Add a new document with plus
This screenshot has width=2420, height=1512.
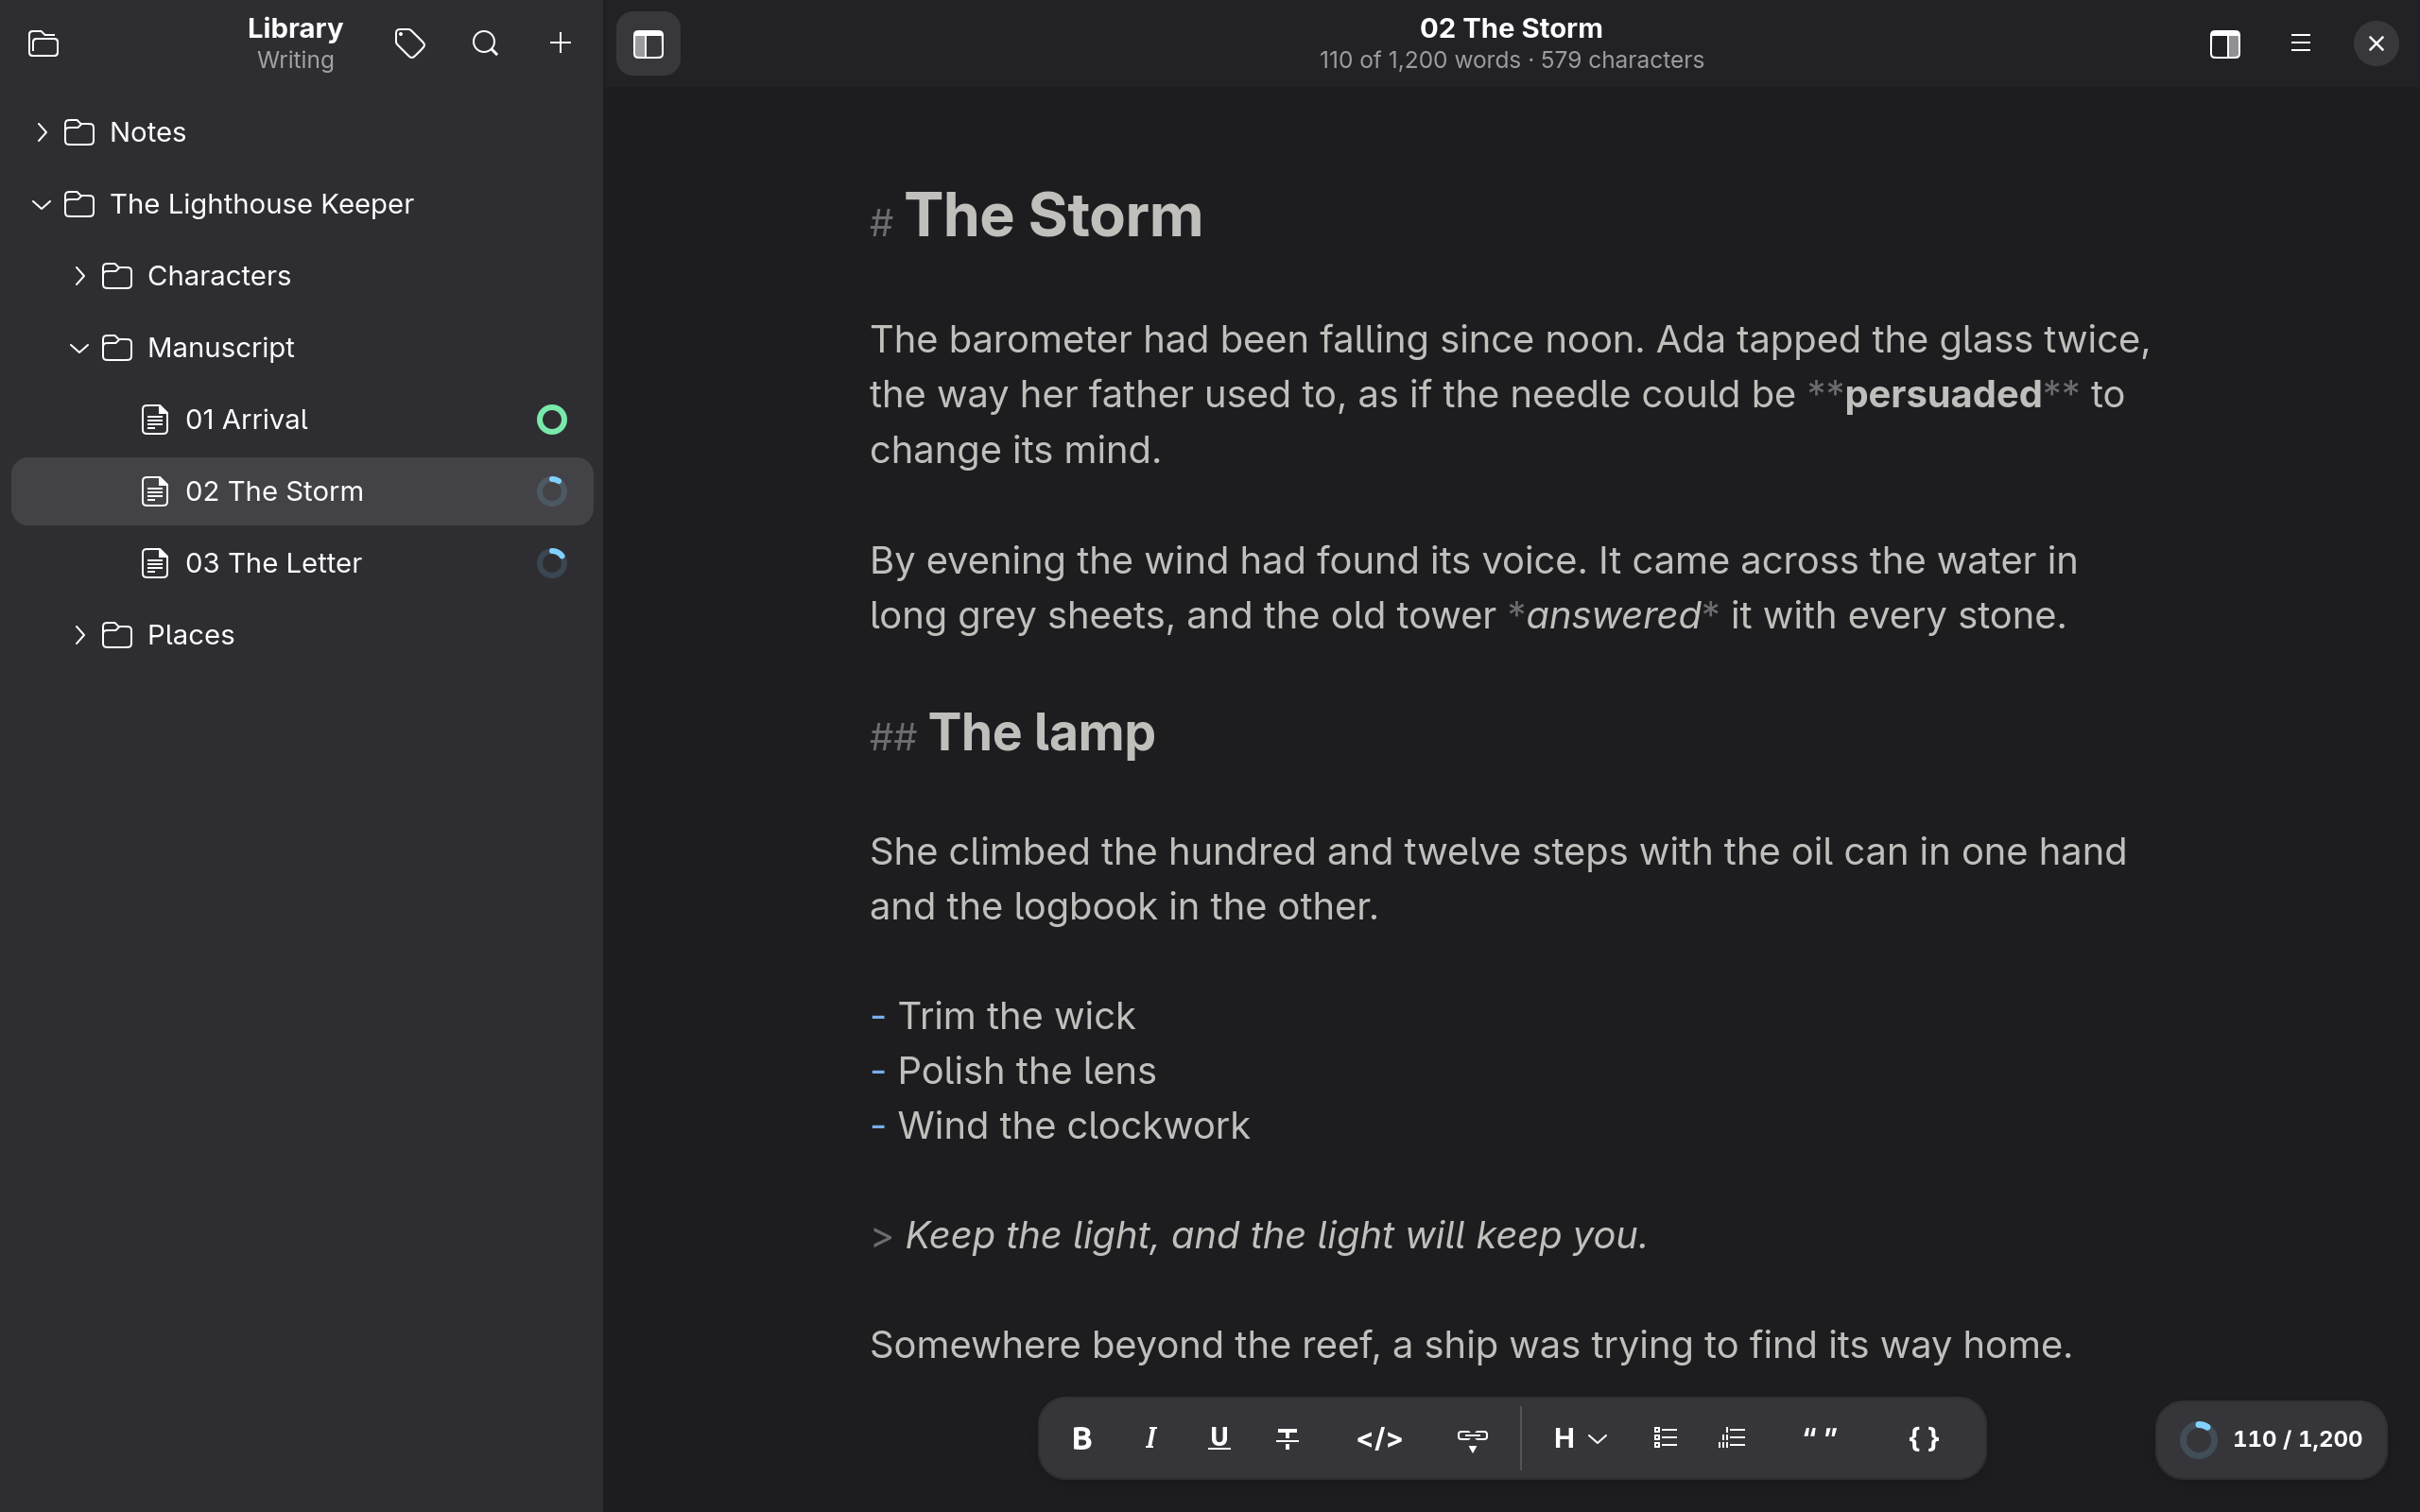click(560, 43)
